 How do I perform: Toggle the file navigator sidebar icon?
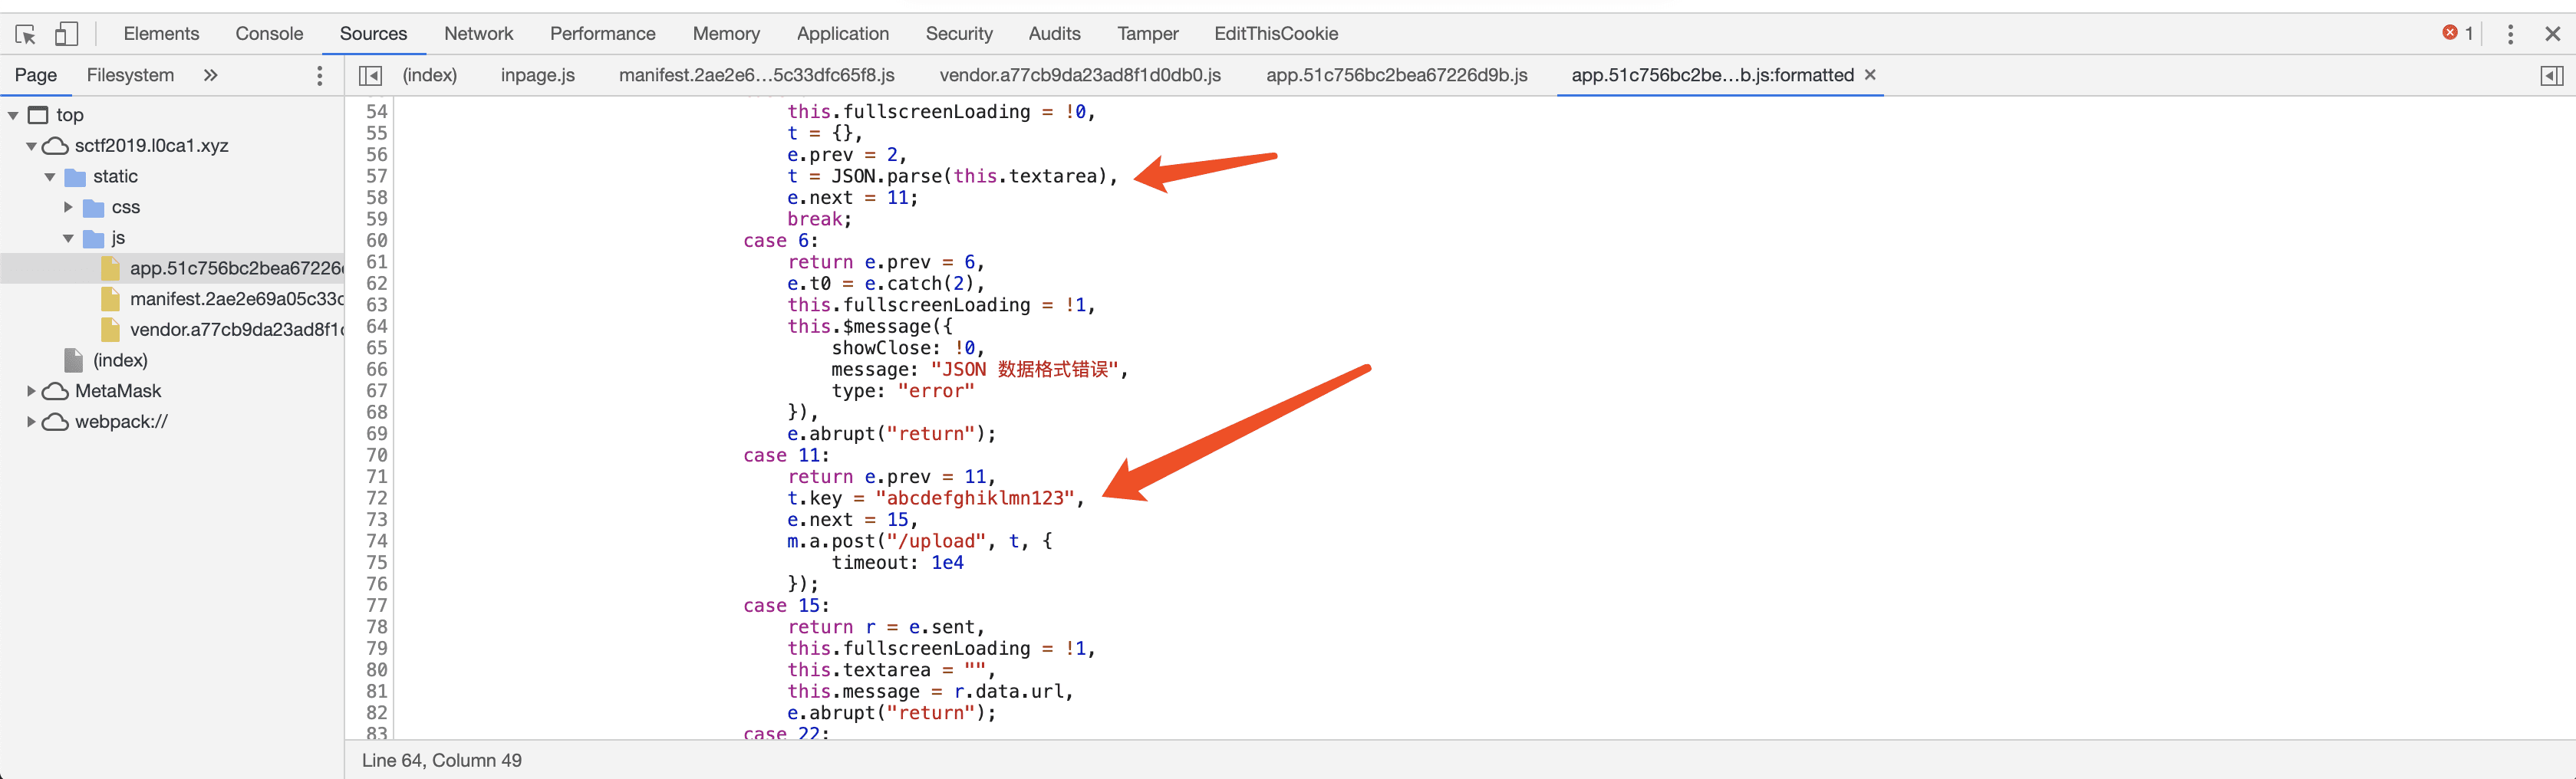click(x=370, y=76)
